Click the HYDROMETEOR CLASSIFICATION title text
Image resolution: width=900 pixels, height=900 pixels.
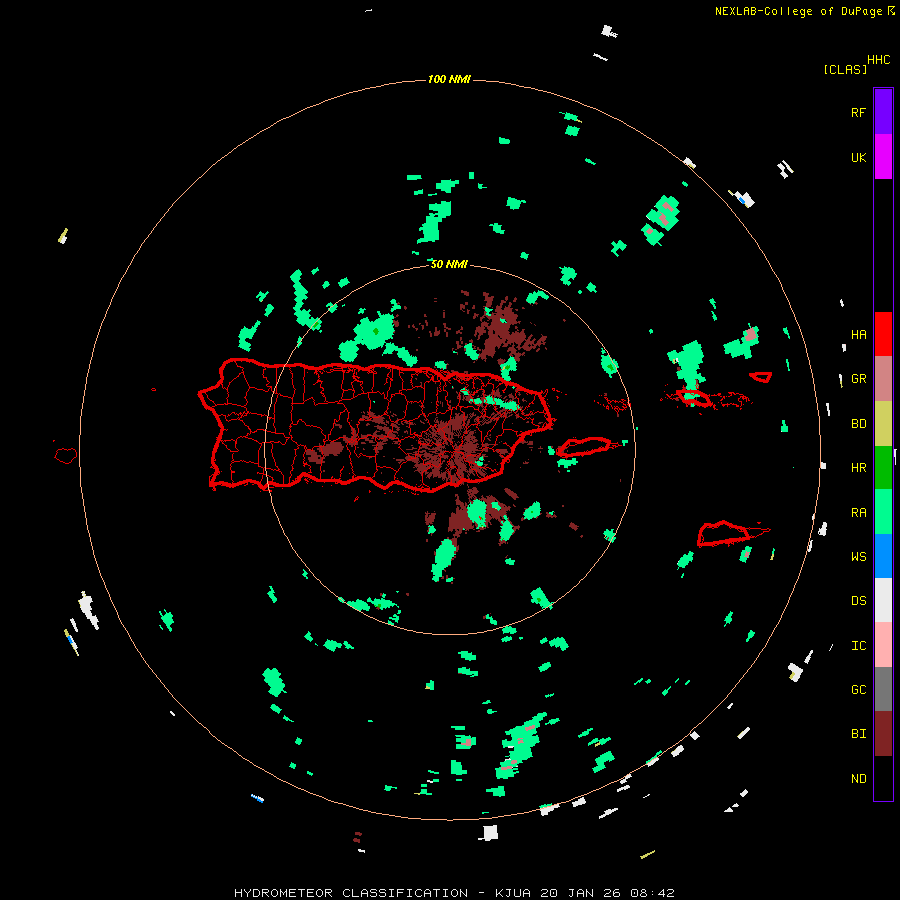pyautogui.click(x=350, y=893)
